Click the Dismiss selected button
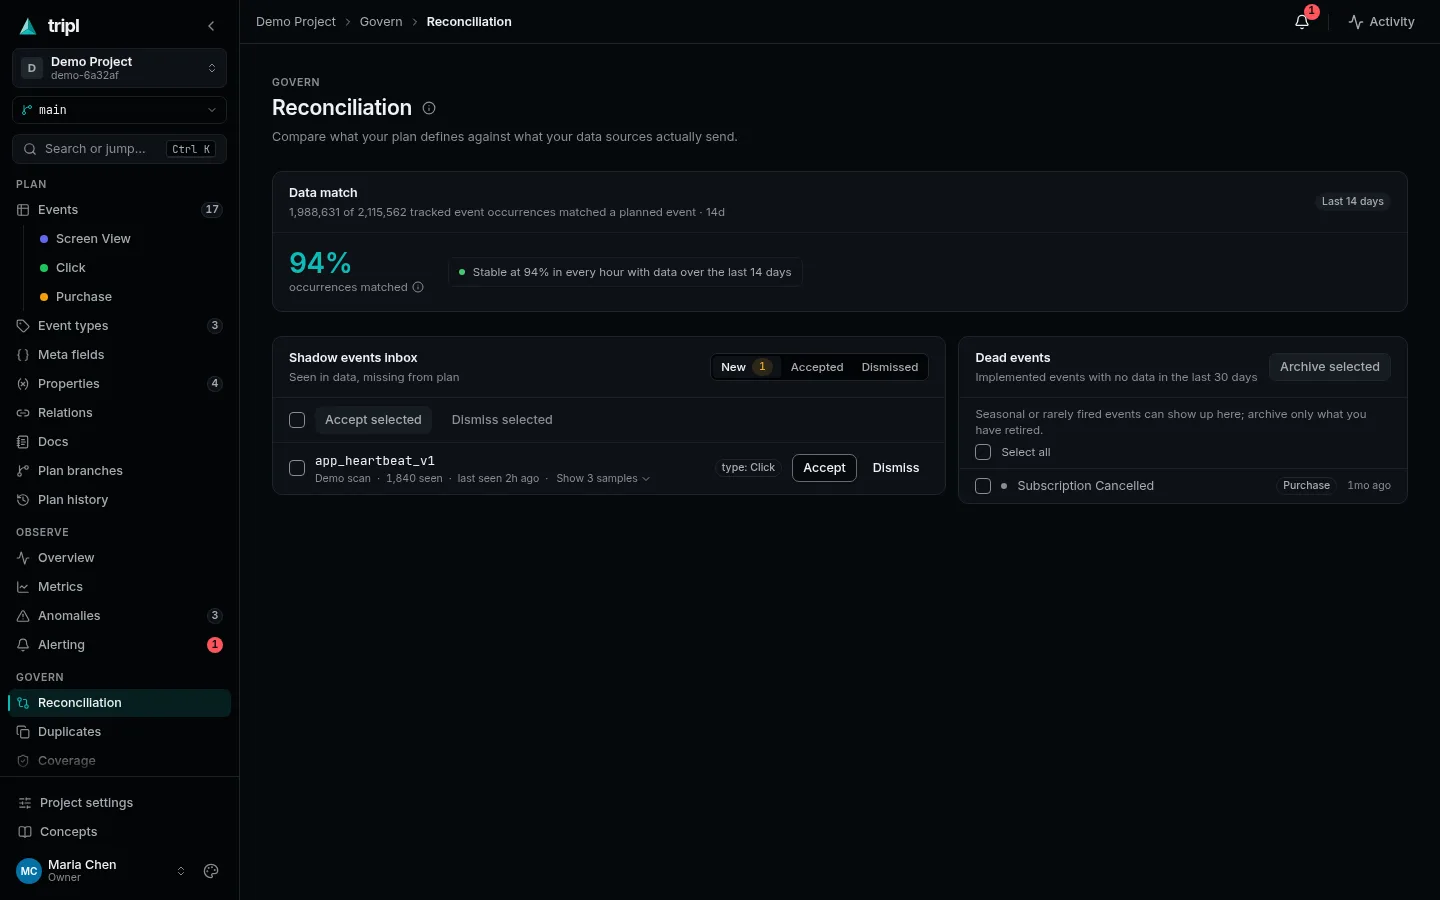1440x900 pixels. pyautogui.click(x=502, y=420)
